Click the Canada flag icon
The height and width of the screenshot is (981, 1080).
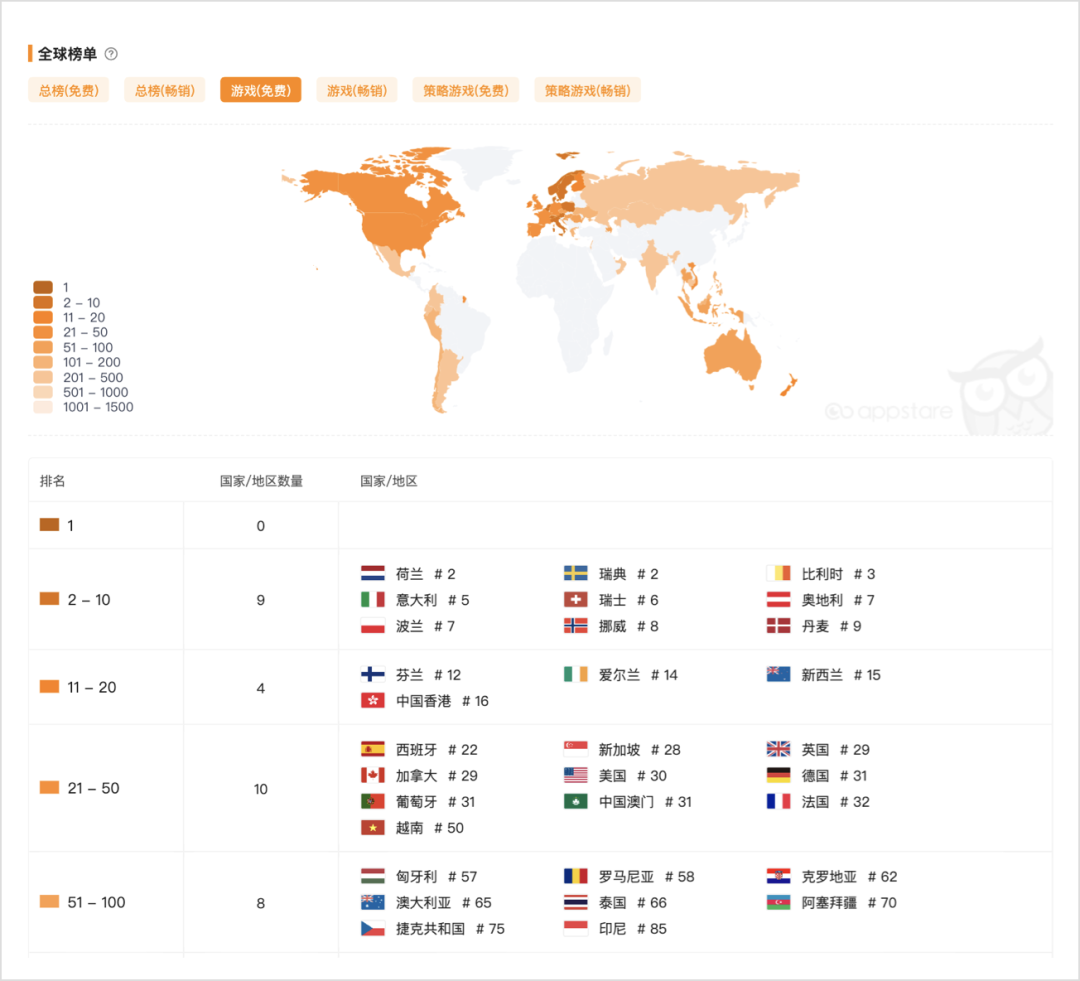click(372, 776)
